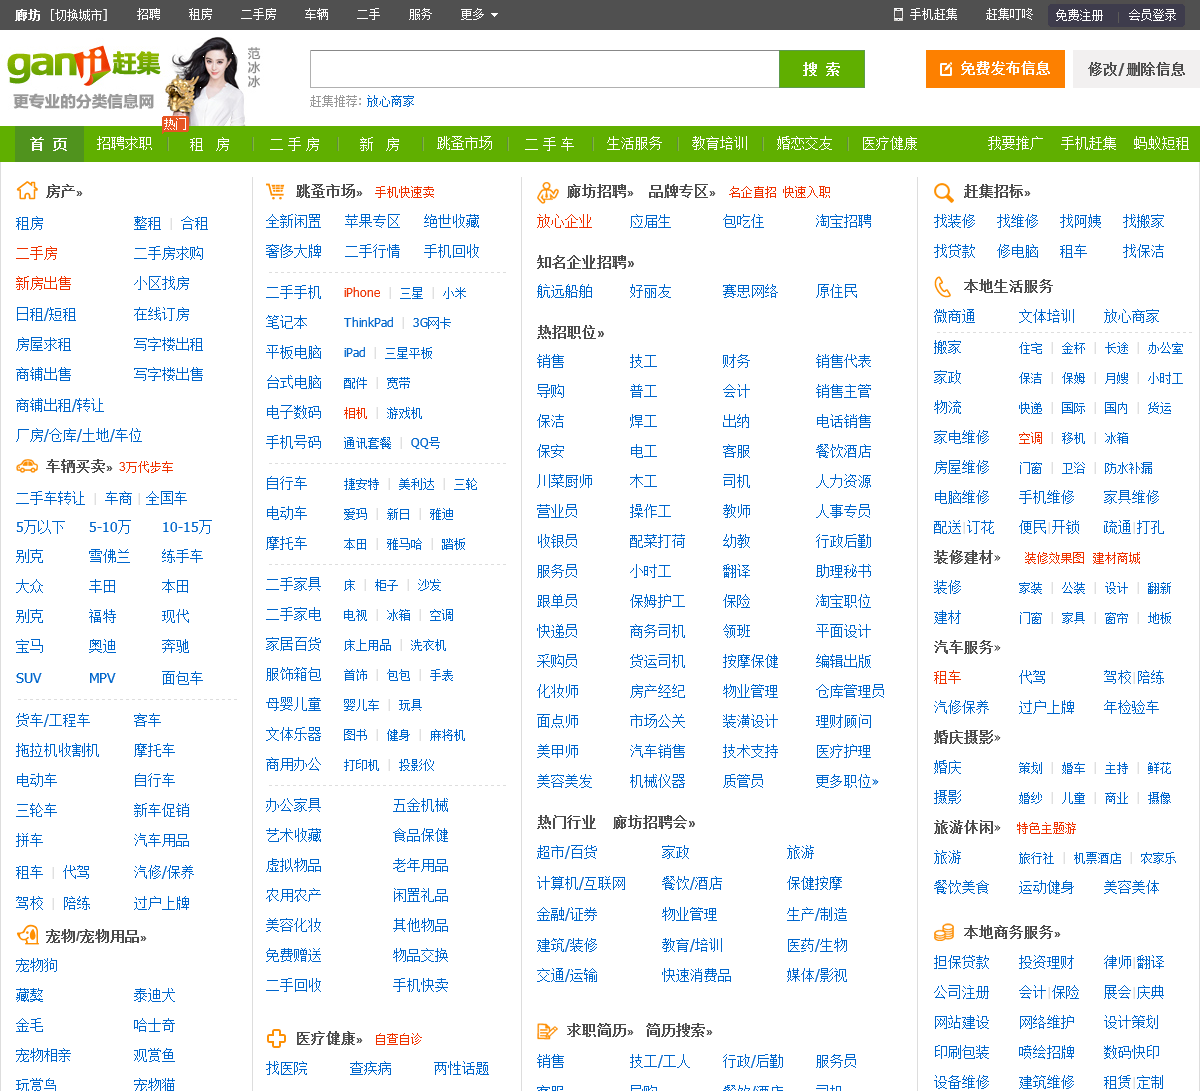Screen dimensions: 1200x1091
Task: Click the pet icon beside 宠物/宠物用品
Action: pos(27,936)
